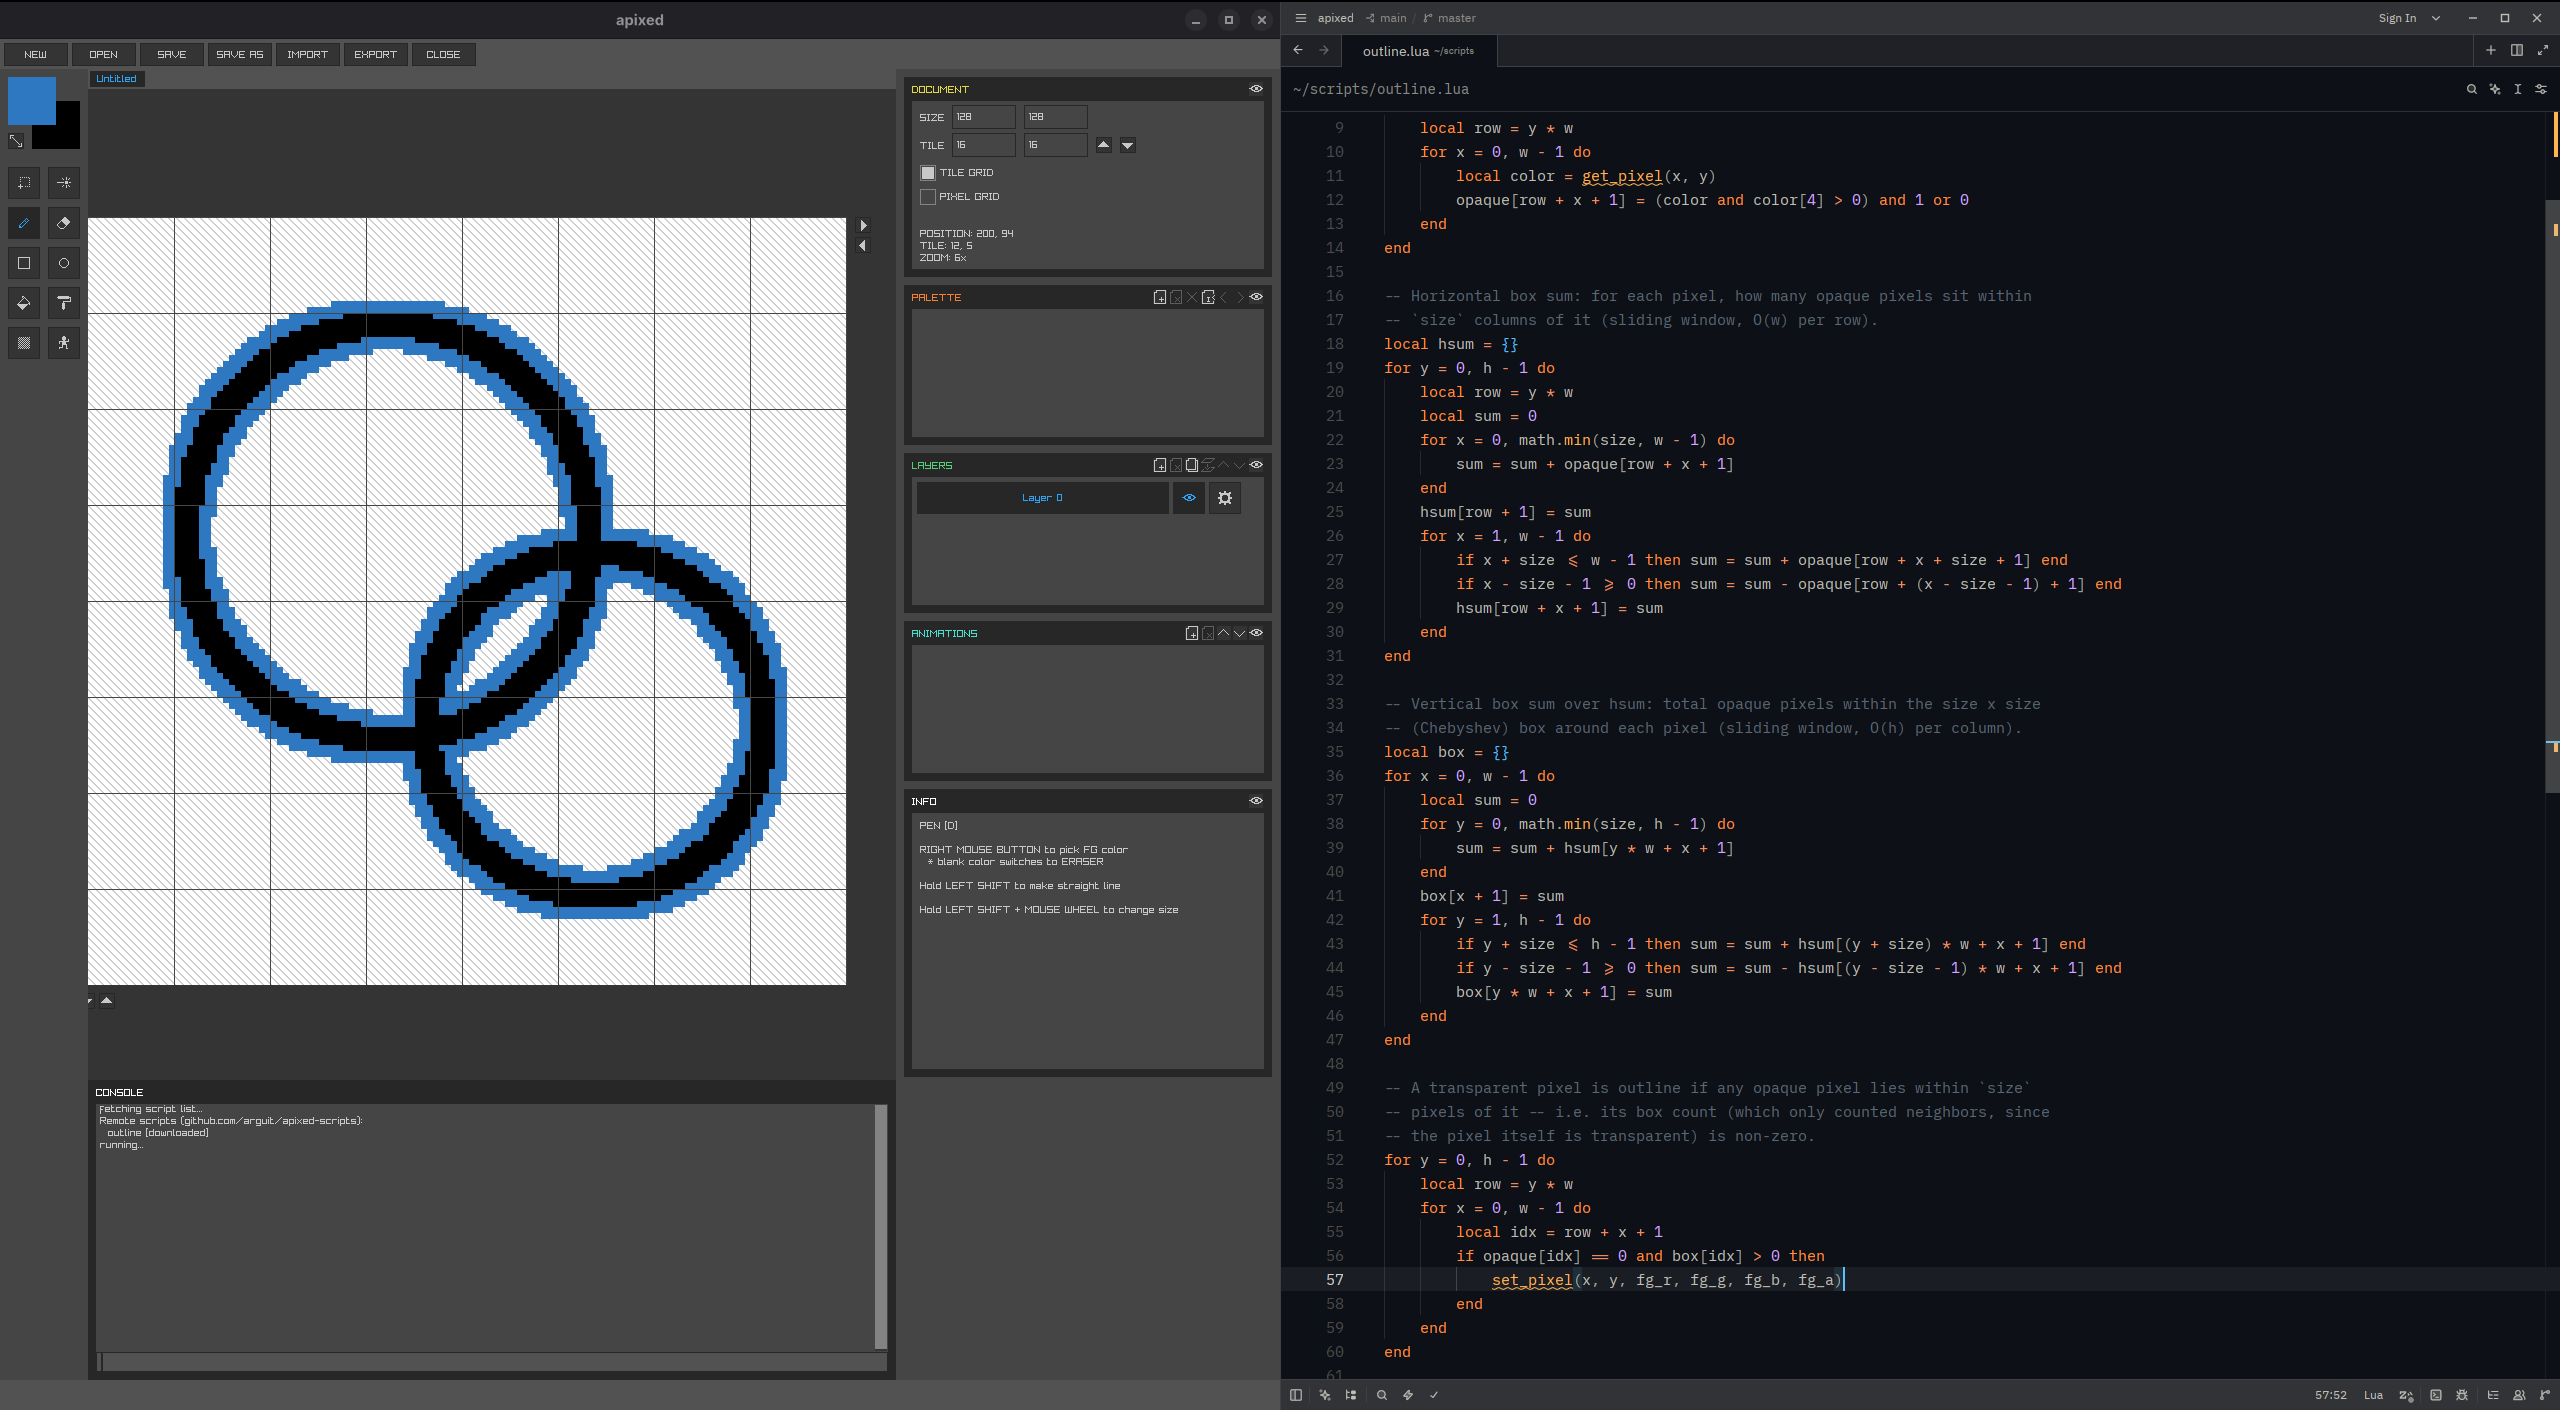Image resolution: width=2560 pixels, height=1410 pixels.
Task: Toggle the Tile Grid checkbox
Action: (x=928, y=173)
